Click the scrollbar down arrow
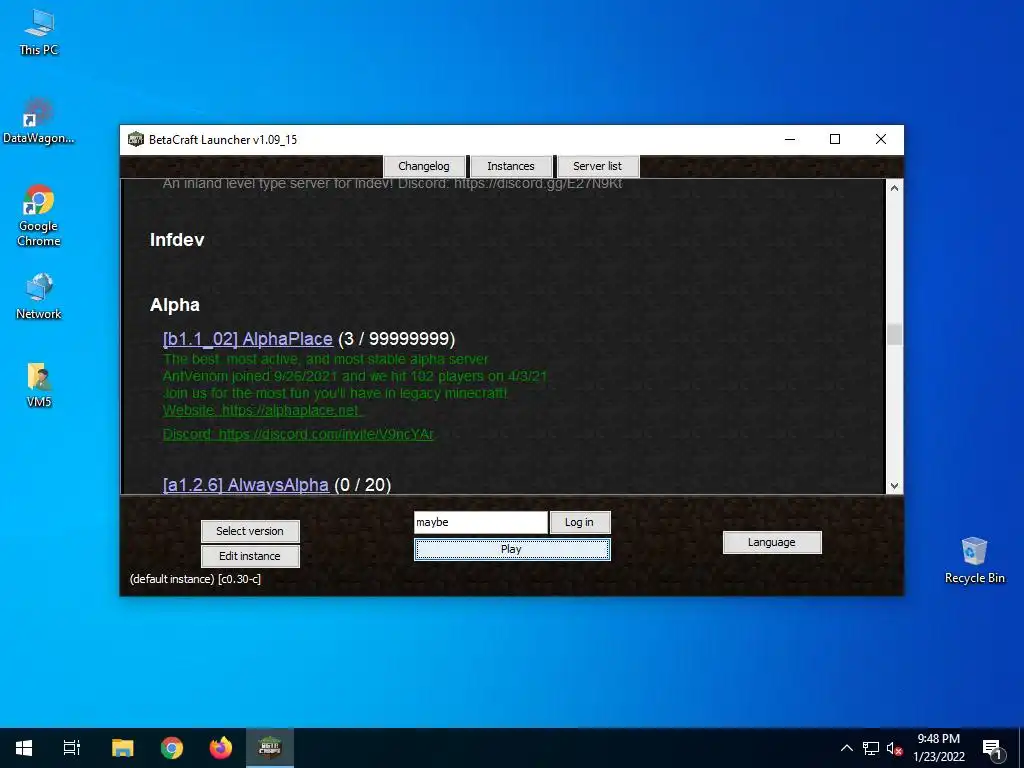This screenshot has width=1024, height=768. (x=895, y=486)
